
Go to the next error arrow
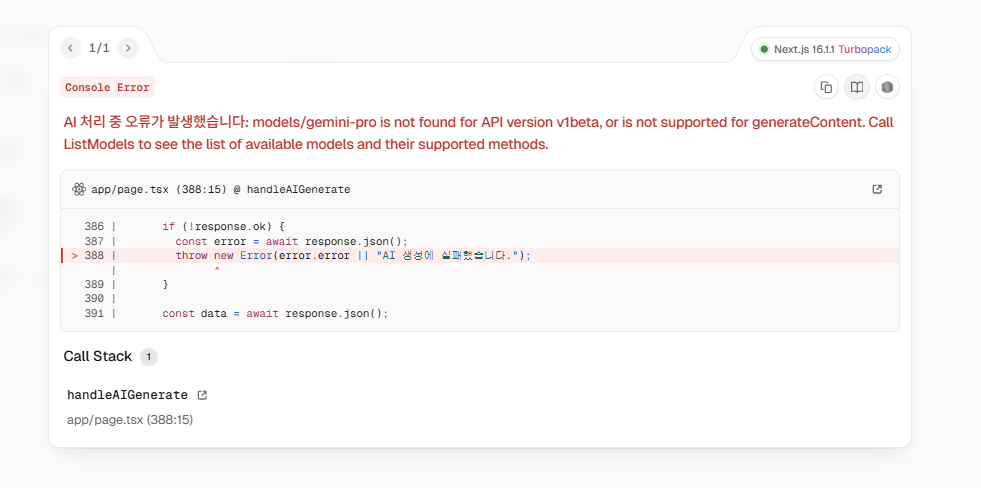tap(128, 48)
